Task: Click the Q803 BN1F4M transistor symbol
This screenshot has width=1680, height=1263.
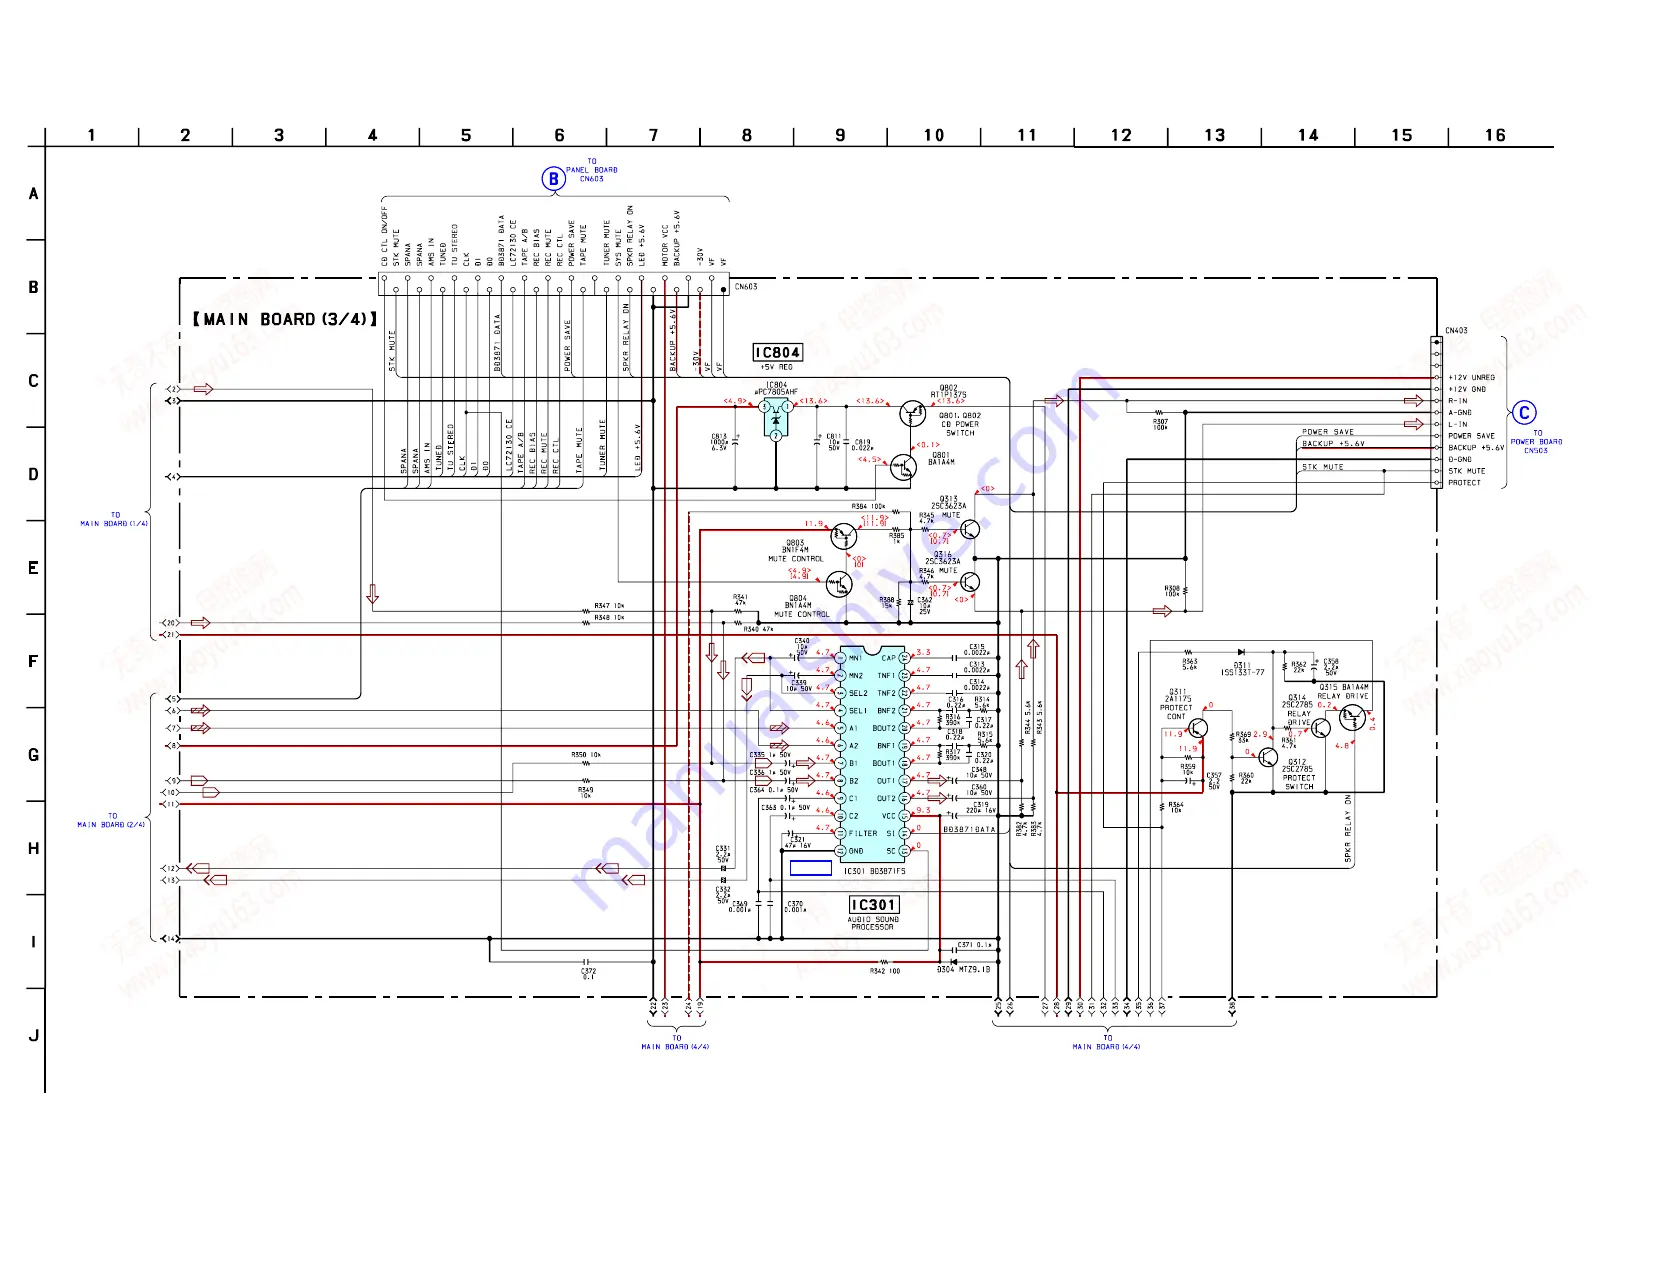Action: click(x=844, y=536)
